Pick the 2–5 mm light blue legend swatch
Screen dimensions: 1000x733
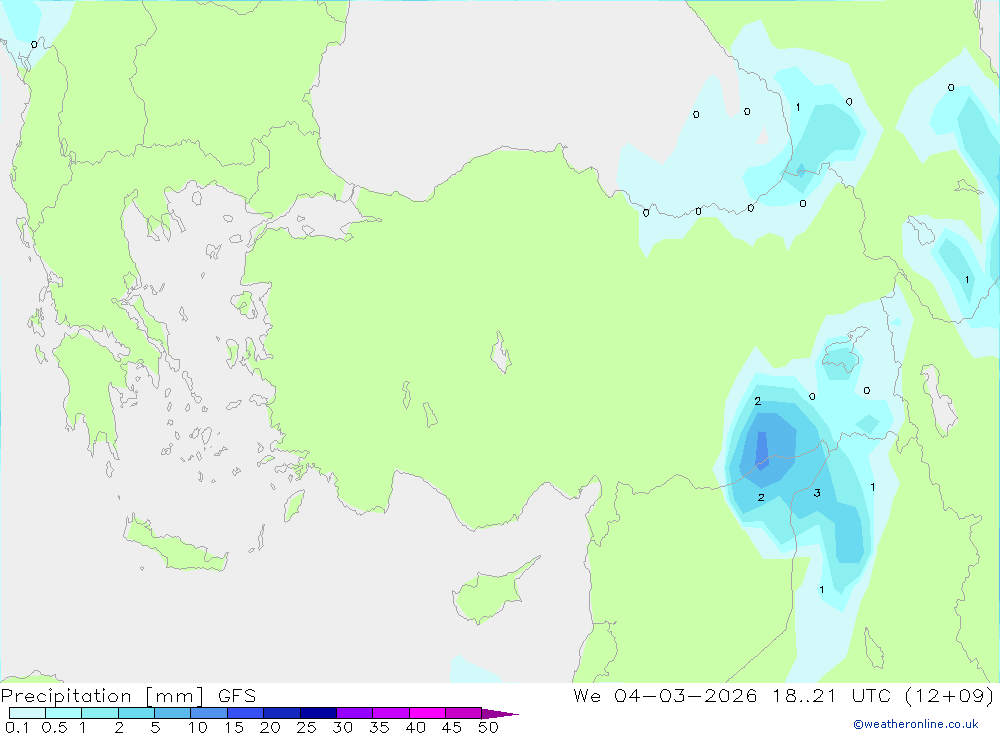tap(136, 713)
